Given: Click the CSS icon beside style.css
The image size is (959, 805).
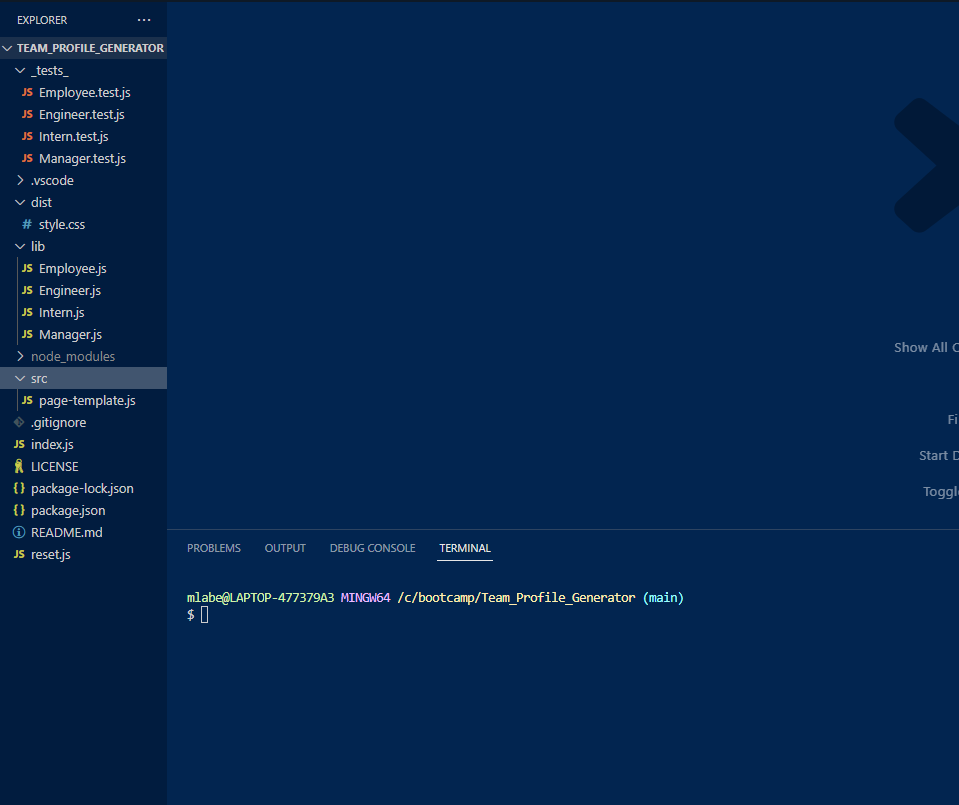Looking at the screenshot, I should pyautogui.click(x=27, y=224).
